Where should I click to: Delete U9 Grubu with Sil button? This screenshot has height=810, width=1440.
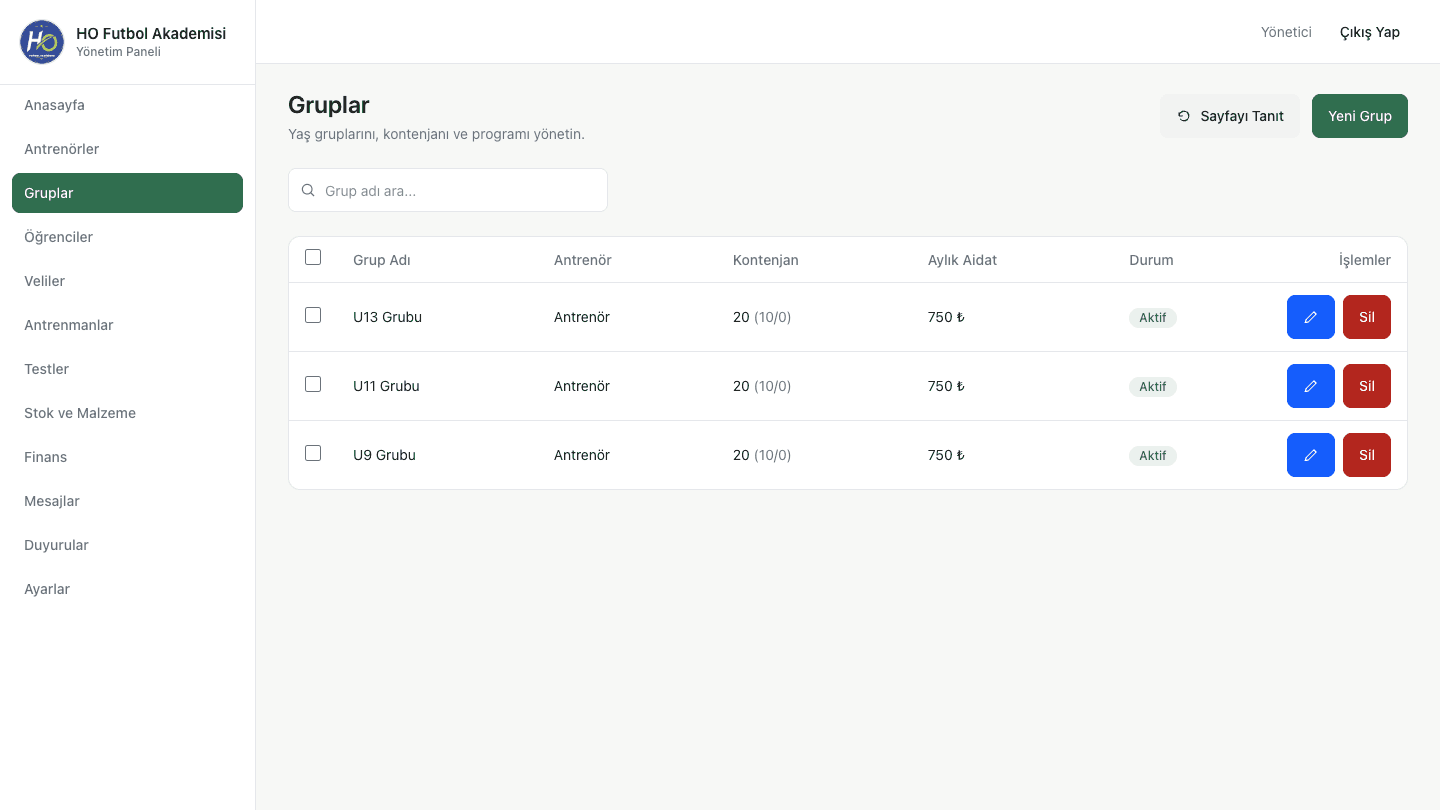1366,455
